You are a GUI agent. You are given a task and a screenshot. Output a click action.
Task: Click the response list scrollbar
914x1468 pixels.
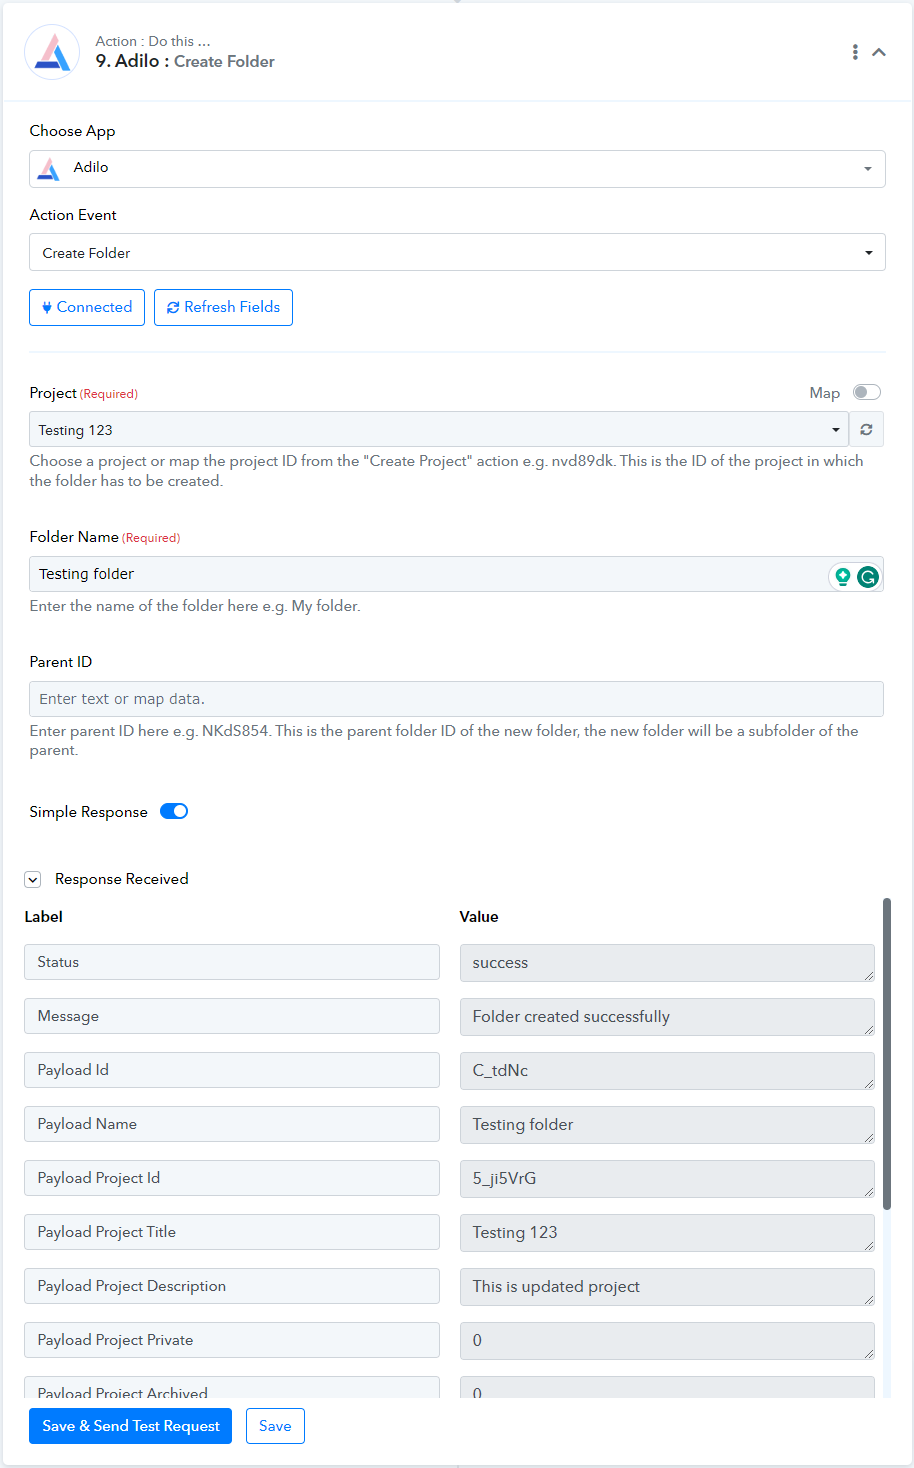click(887, 1054)
